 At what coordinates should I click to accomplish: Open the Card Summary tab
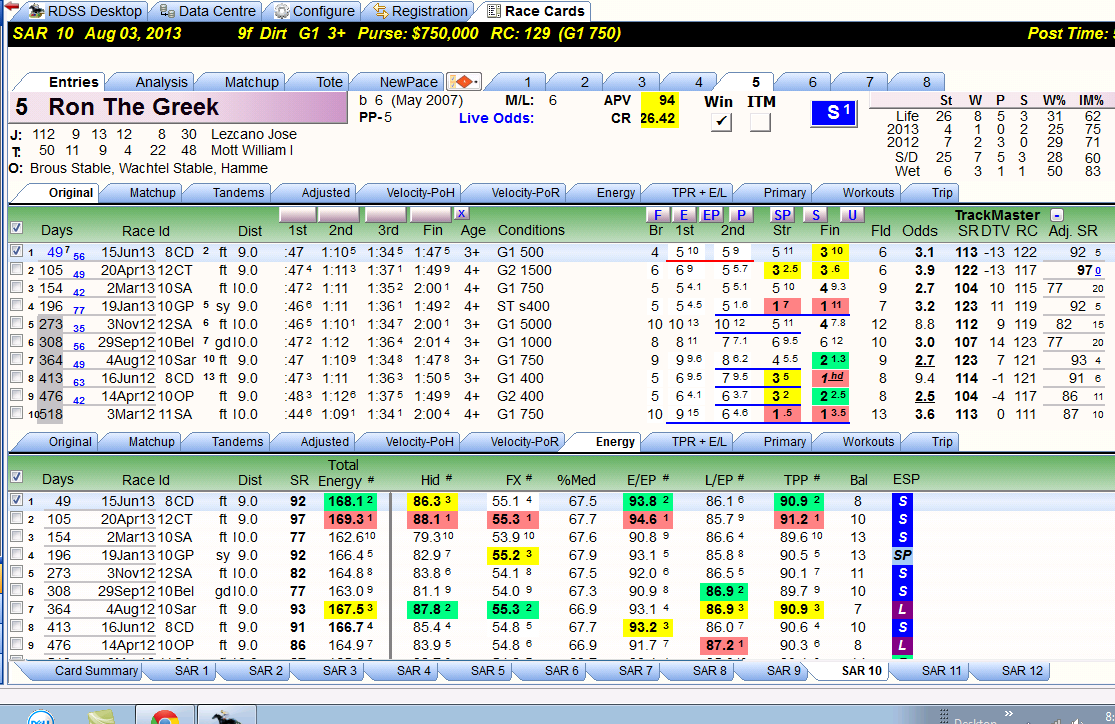pos(96,671)
